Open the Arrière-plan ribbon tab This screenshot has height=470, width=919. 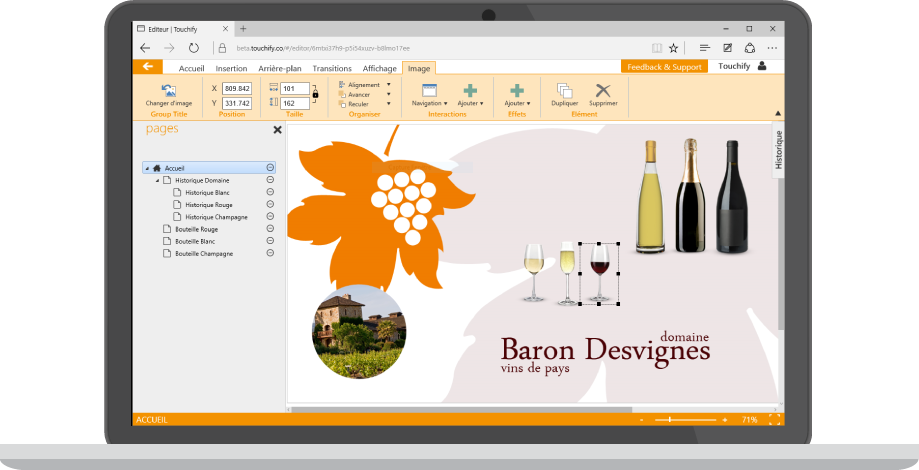(280, 69)
